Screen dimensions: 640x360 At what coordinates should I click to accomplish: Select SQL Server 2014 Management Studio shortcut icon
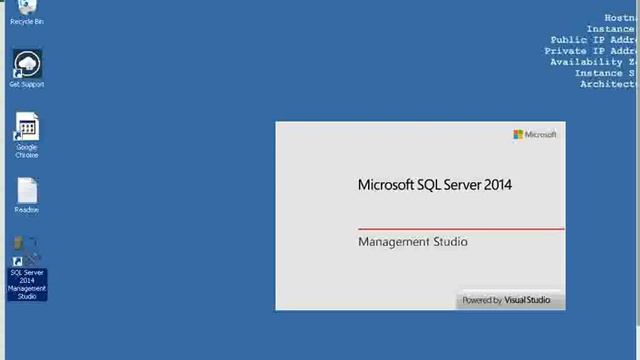coord(27,251)
